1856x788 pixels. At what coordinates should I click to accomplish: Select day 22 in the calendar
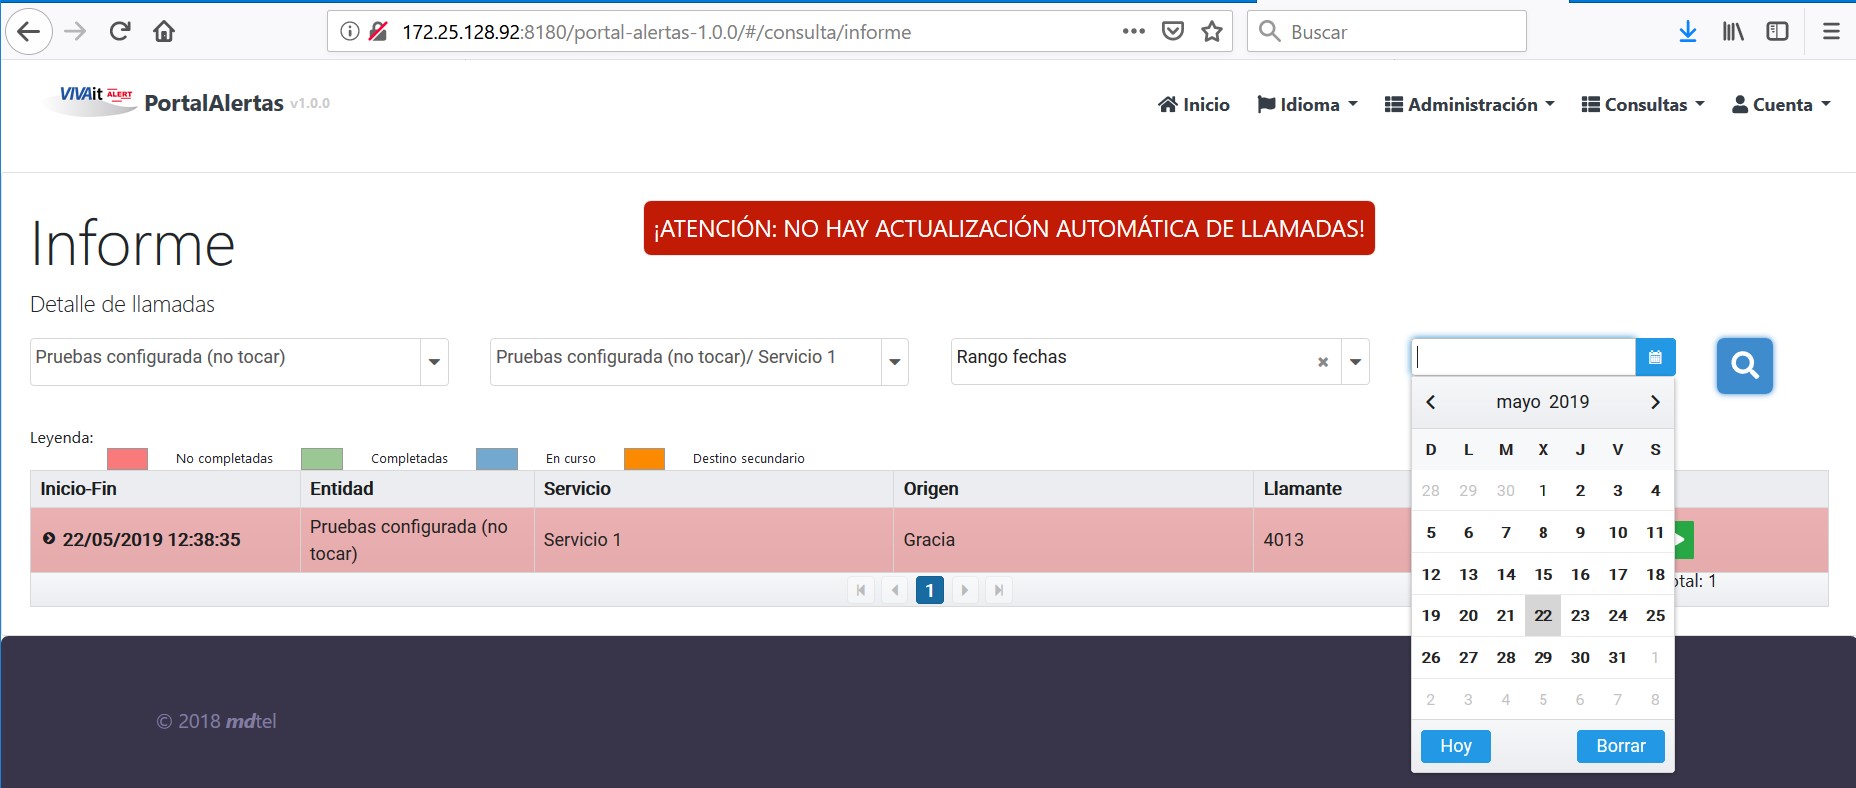tap(1543, 616)
